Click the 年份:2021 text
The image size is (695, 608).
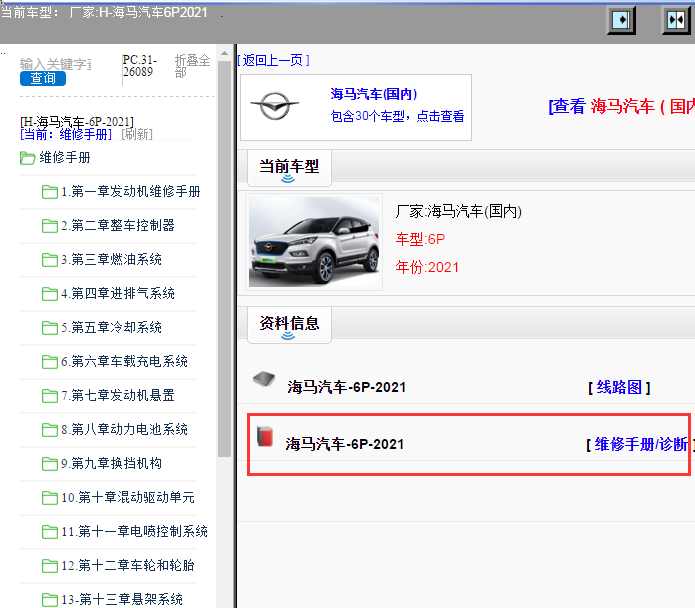pyautogui.click(x=427, y=267)
